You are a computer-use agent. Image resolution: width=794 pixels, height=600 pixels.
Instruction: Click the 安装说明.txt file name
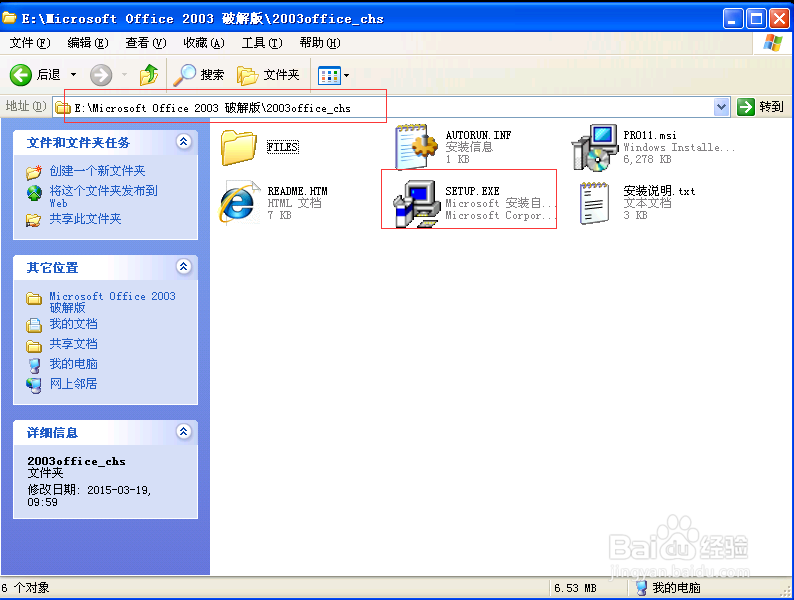point(659,191)
